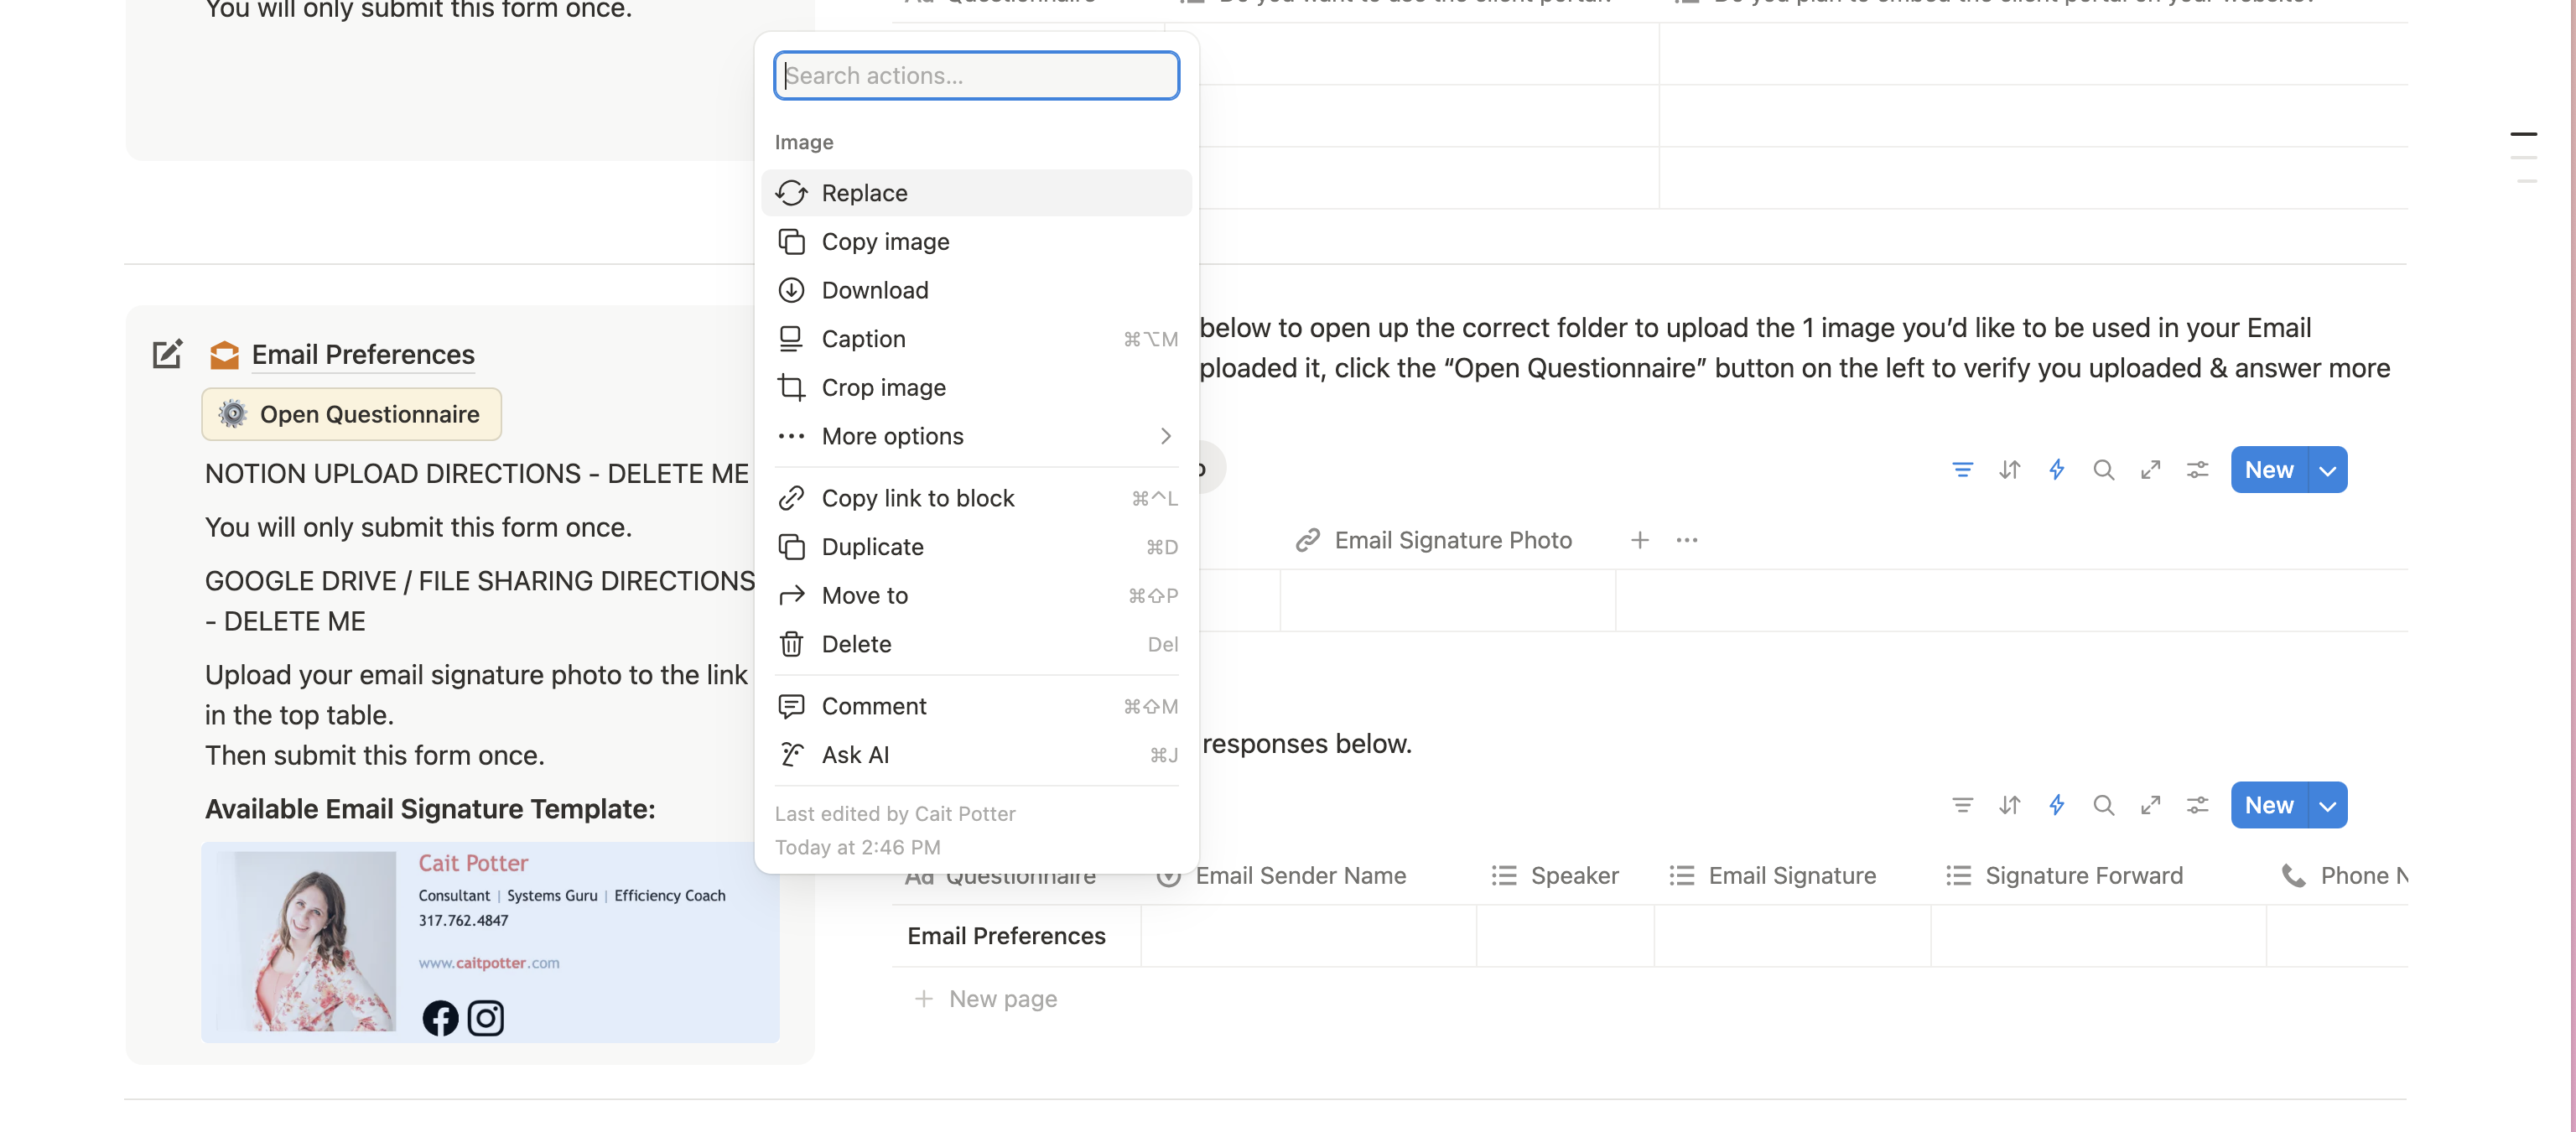Open the three-dot menu after Email Signature Photo

(1687, 540)
